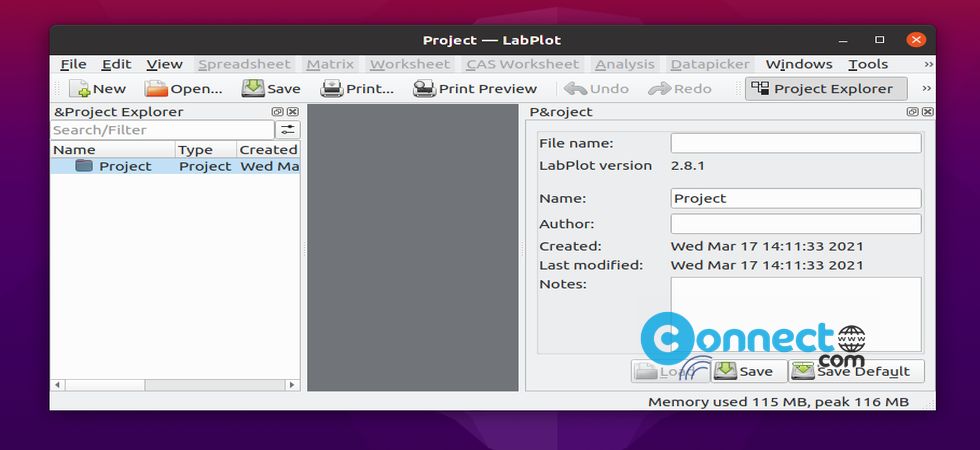Open the Windows menu
The height and width of the screenshot is (450, 980).
(799, 64)
